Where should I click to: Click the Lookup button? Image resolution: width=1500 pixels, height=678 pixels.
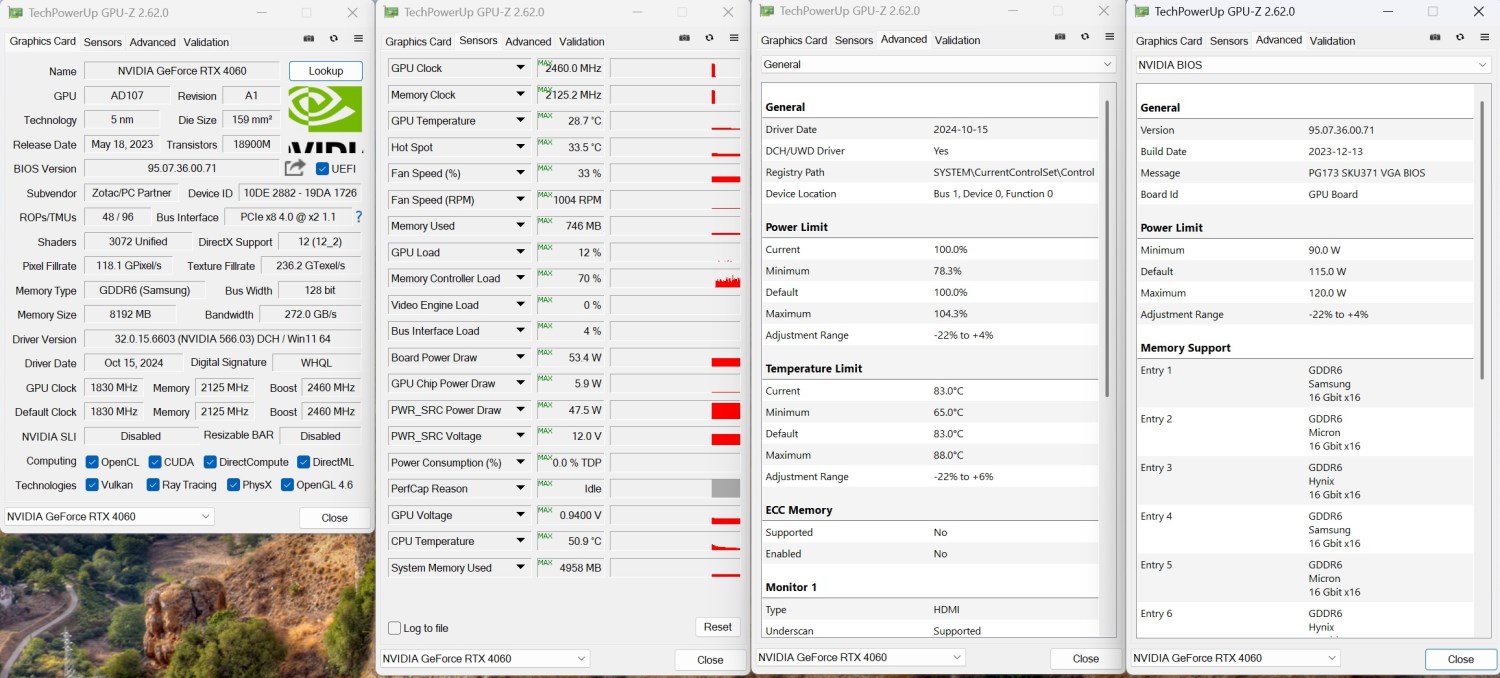pyautogui.click(x=326, y=71)
